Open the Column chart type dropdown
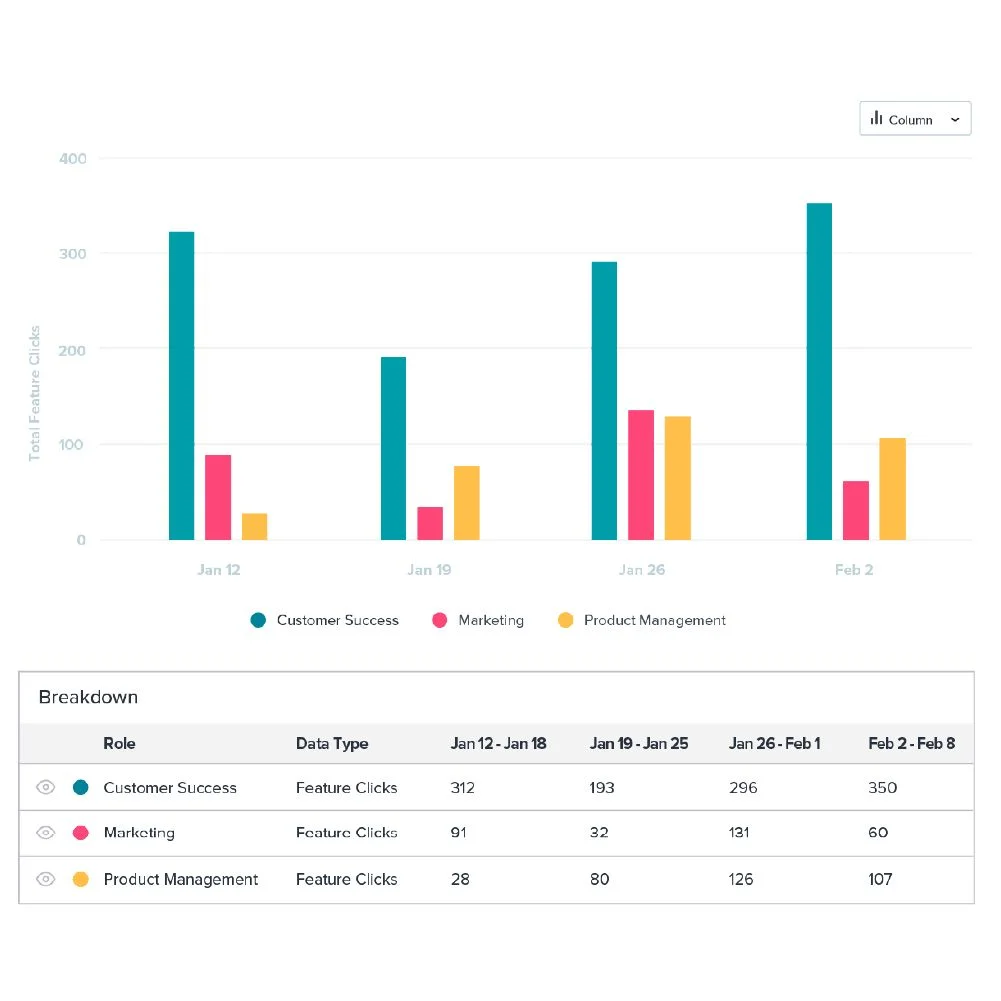Viewport: 1001px width, 1001px height. 914,119
